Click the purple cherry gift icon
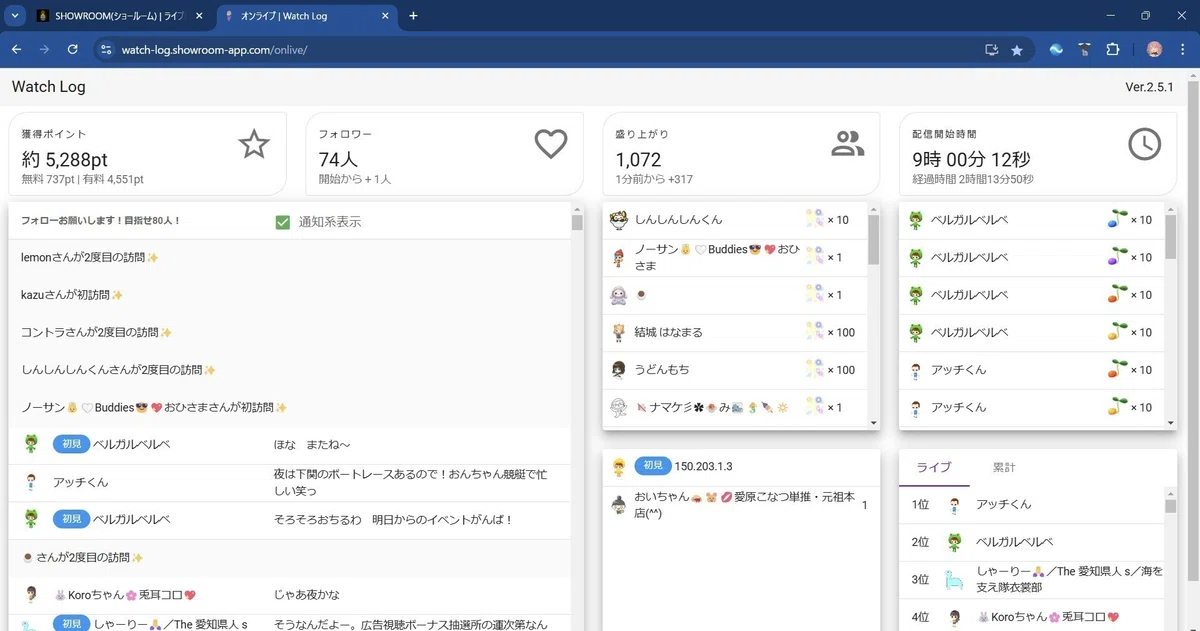Viewport: 1200px width, 631px height. tap(1117, 257)
